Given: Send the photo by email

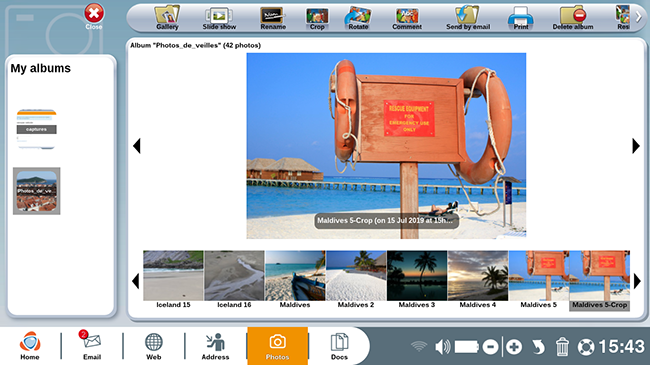Looking at the screenshot, I should click(x=468, y=18).
